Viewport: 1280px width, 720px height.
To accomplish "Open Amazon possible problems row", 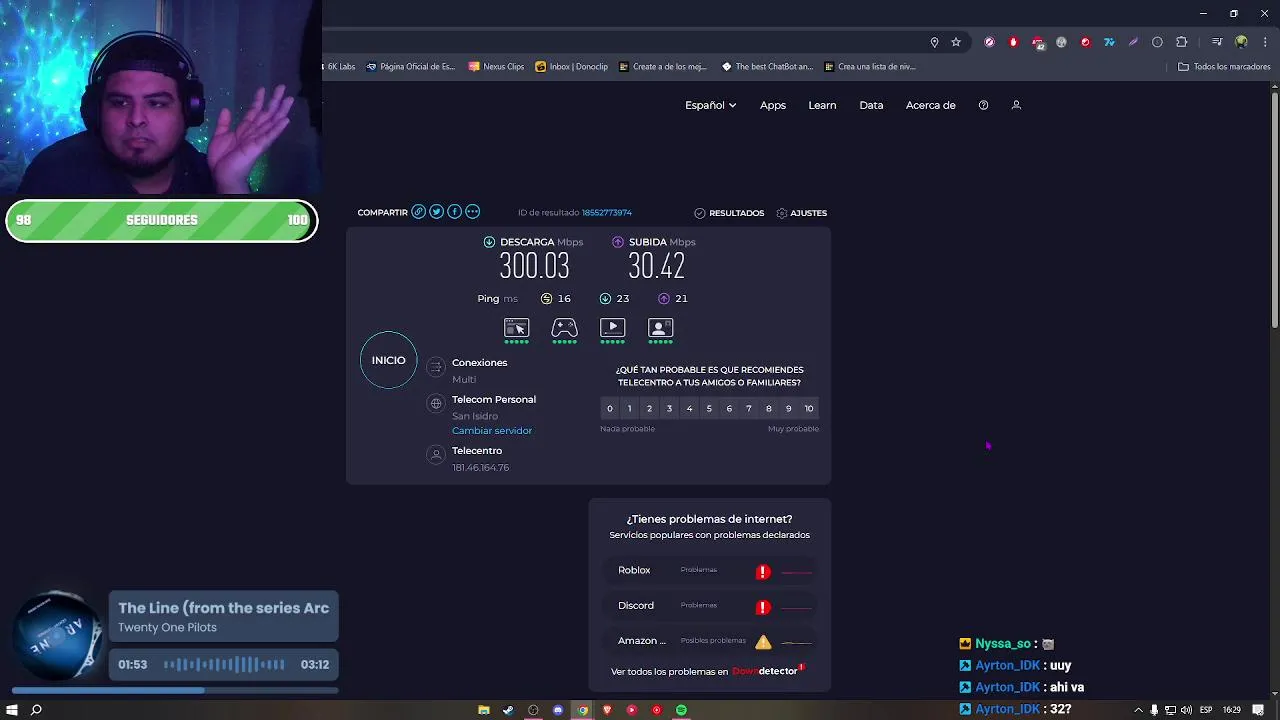I will pyautogui.click(x=710, y=641).
